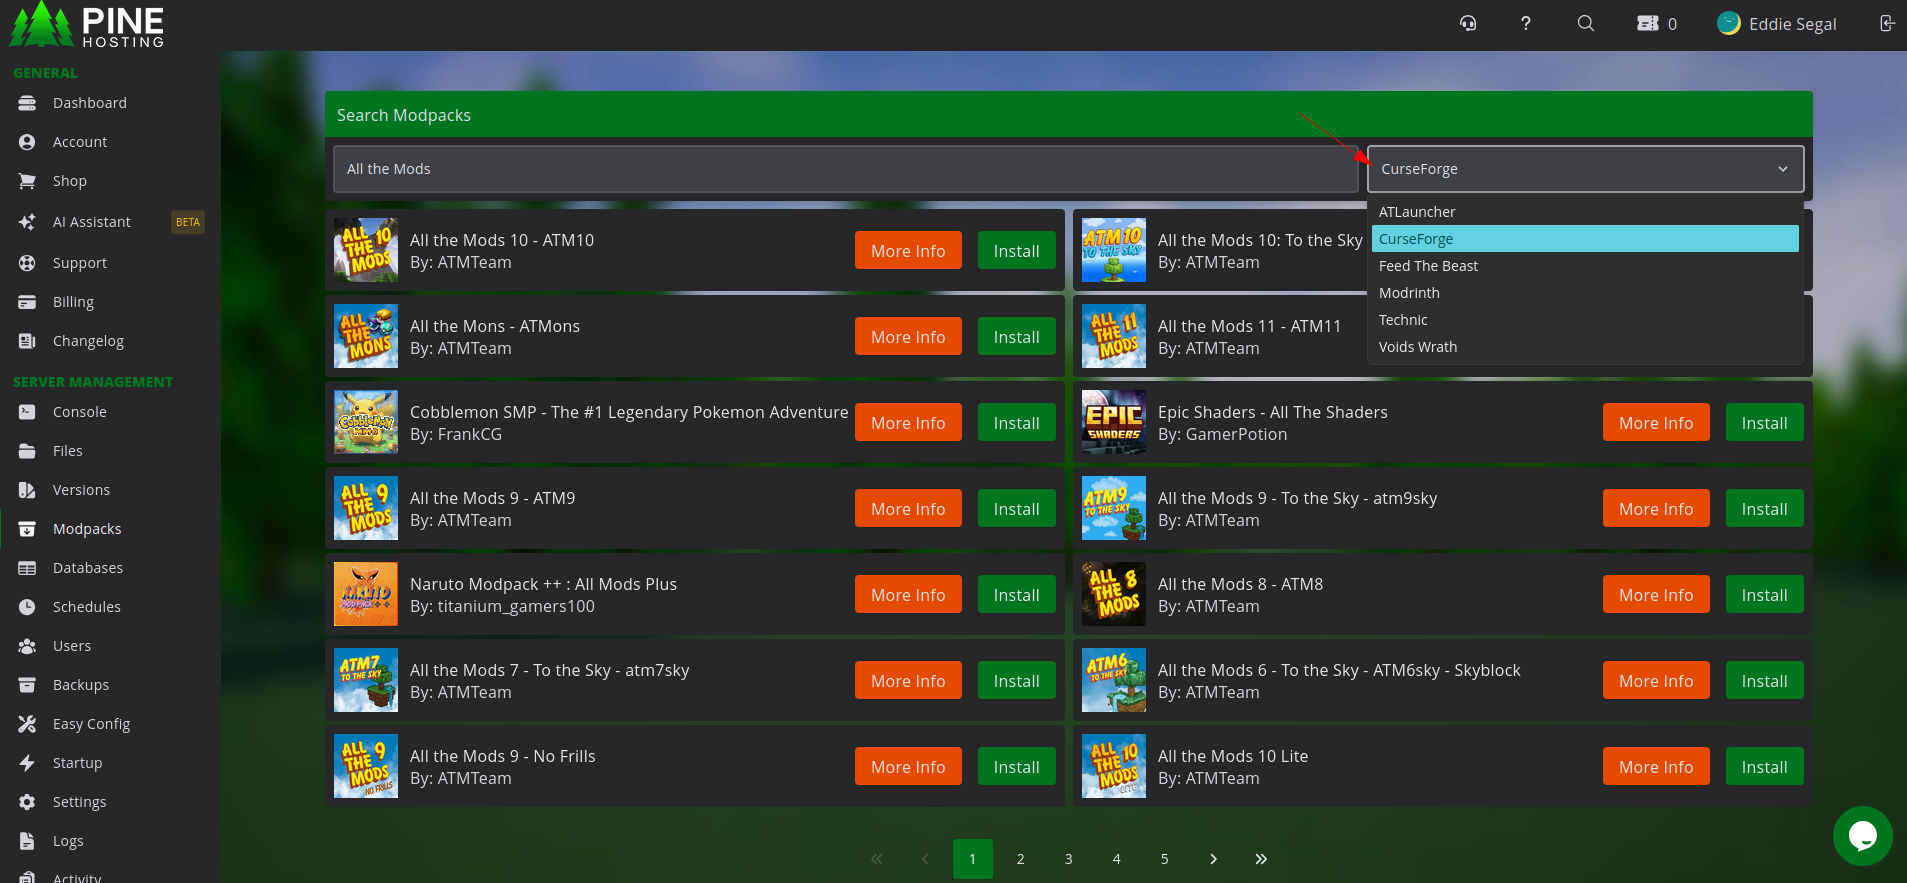This screenshot has height=883, width=1907.
Task: Click the Cobblemon SMP thumbnail
Action: [366, 422]
